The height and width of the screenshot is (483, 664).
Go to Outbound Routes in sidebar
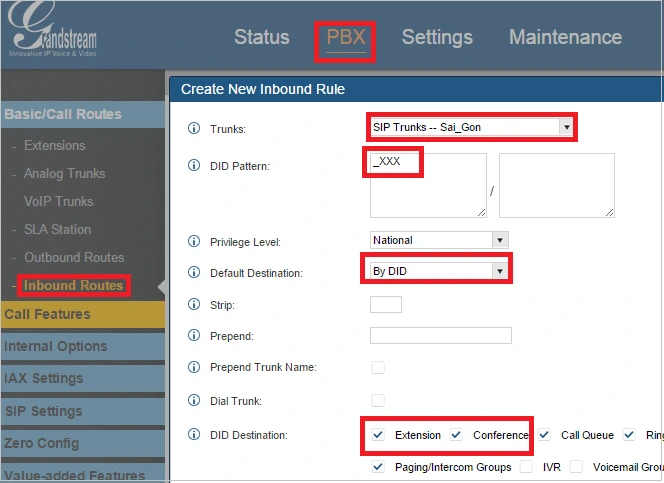tap(74, 257)
